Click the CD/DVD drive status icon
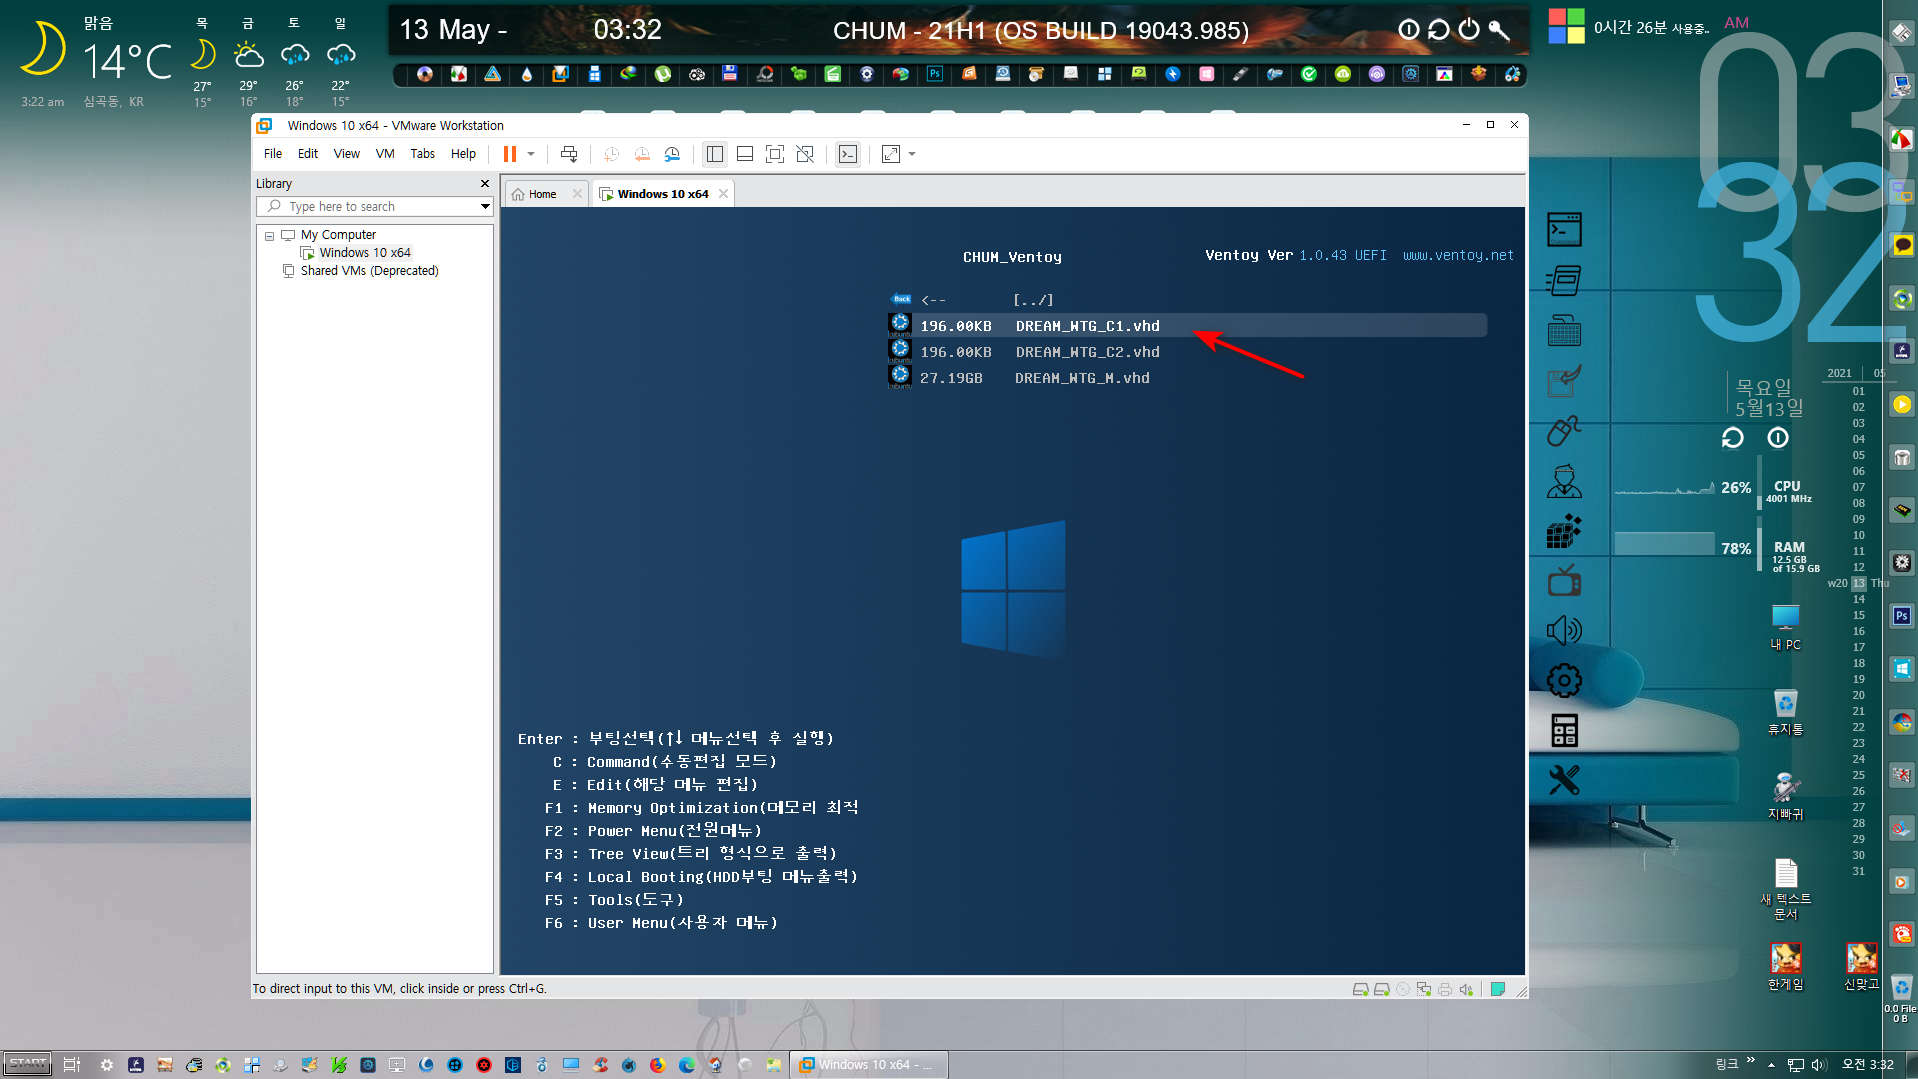 1403,990
